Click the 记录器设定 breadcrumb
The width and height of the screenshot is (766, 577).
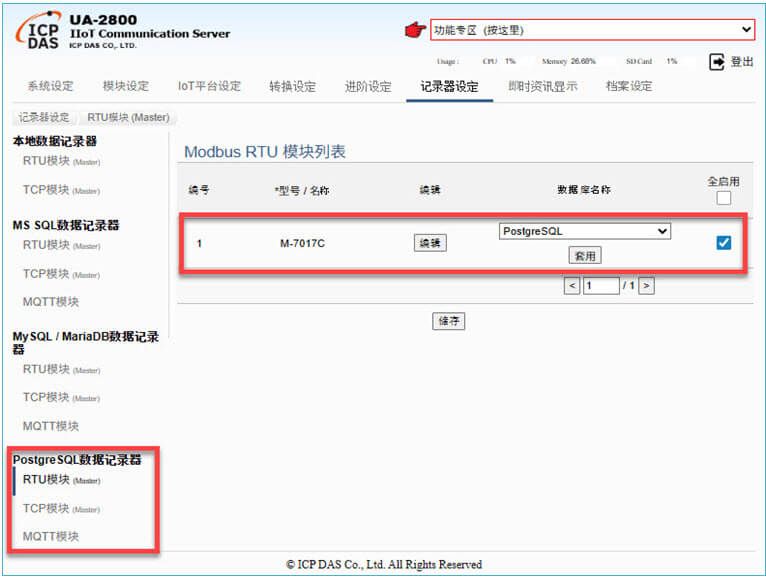[x=44, y=118]
